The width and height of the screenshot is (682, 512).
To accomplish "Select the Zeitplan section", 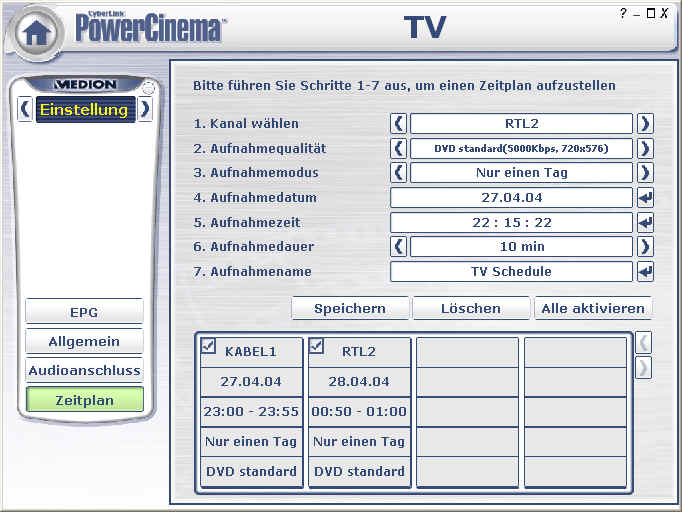I will point(84,400).
